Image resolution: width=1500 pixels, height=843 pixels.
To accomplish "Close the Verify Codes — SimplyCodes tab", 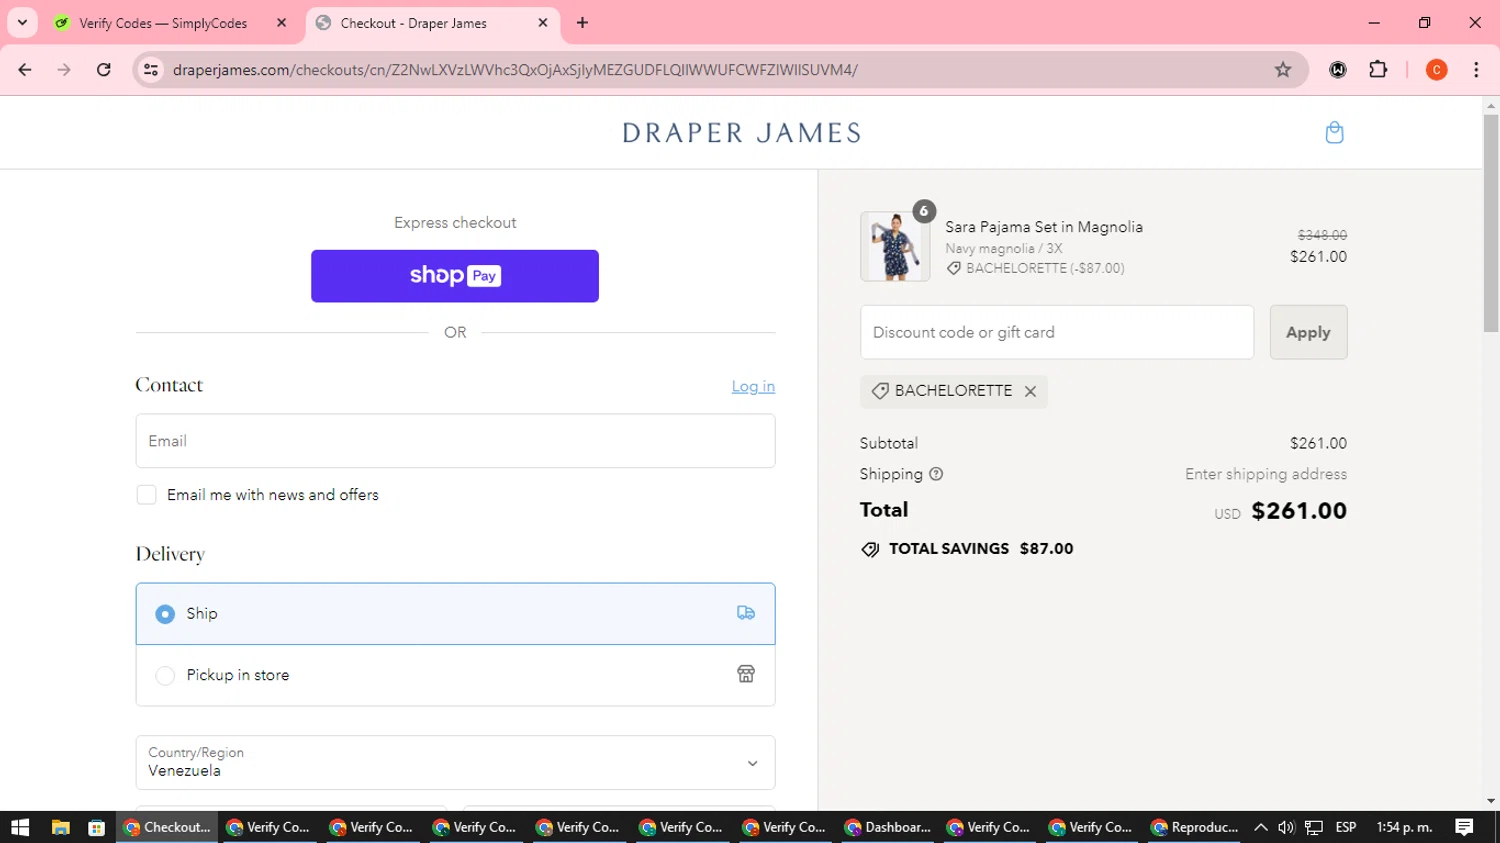I will [281, 23].
